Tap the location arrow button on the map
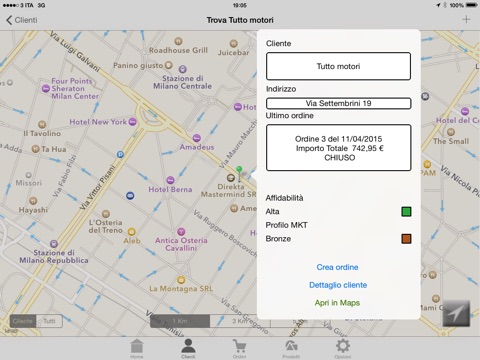Image resolution: width=480 pixels, height=360 pixels. (456, 313)
